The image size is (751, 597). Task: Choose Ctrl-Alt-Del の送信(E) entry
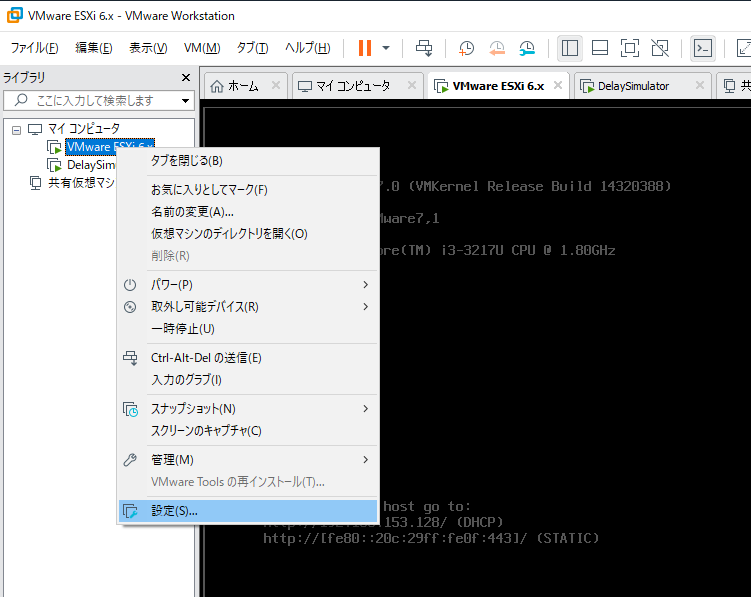pyautogui.click(x=248, y=358)
